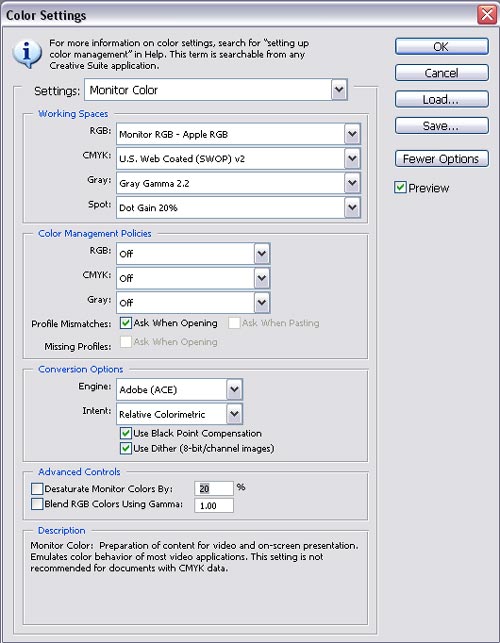Open the Spot Dot Gain 20% dropdown

click(238, 207)
